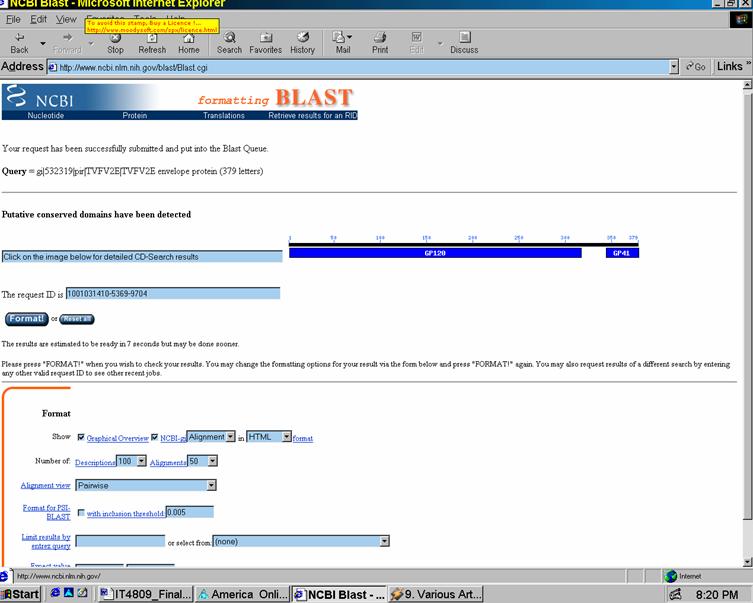Viewport: 753px width, 603px height.
Task: Open the Graphical Overview link
Action: click(118, 438)
